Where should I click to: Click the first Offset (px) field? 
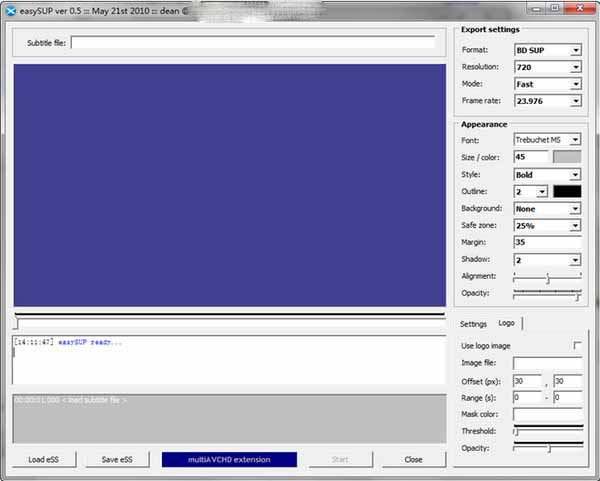click(x=527, y=381)
